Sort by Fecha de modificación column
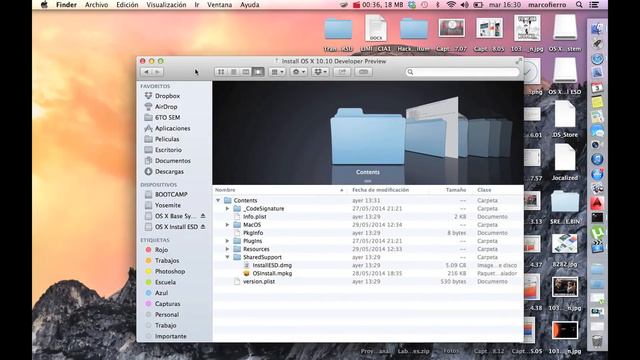Viewport: 640px width, 360px height. click(x=380, y=190)
